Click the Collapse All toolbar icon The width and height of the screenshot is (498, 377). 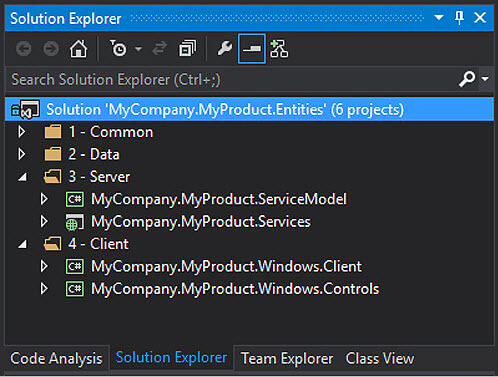pos(188,49)
